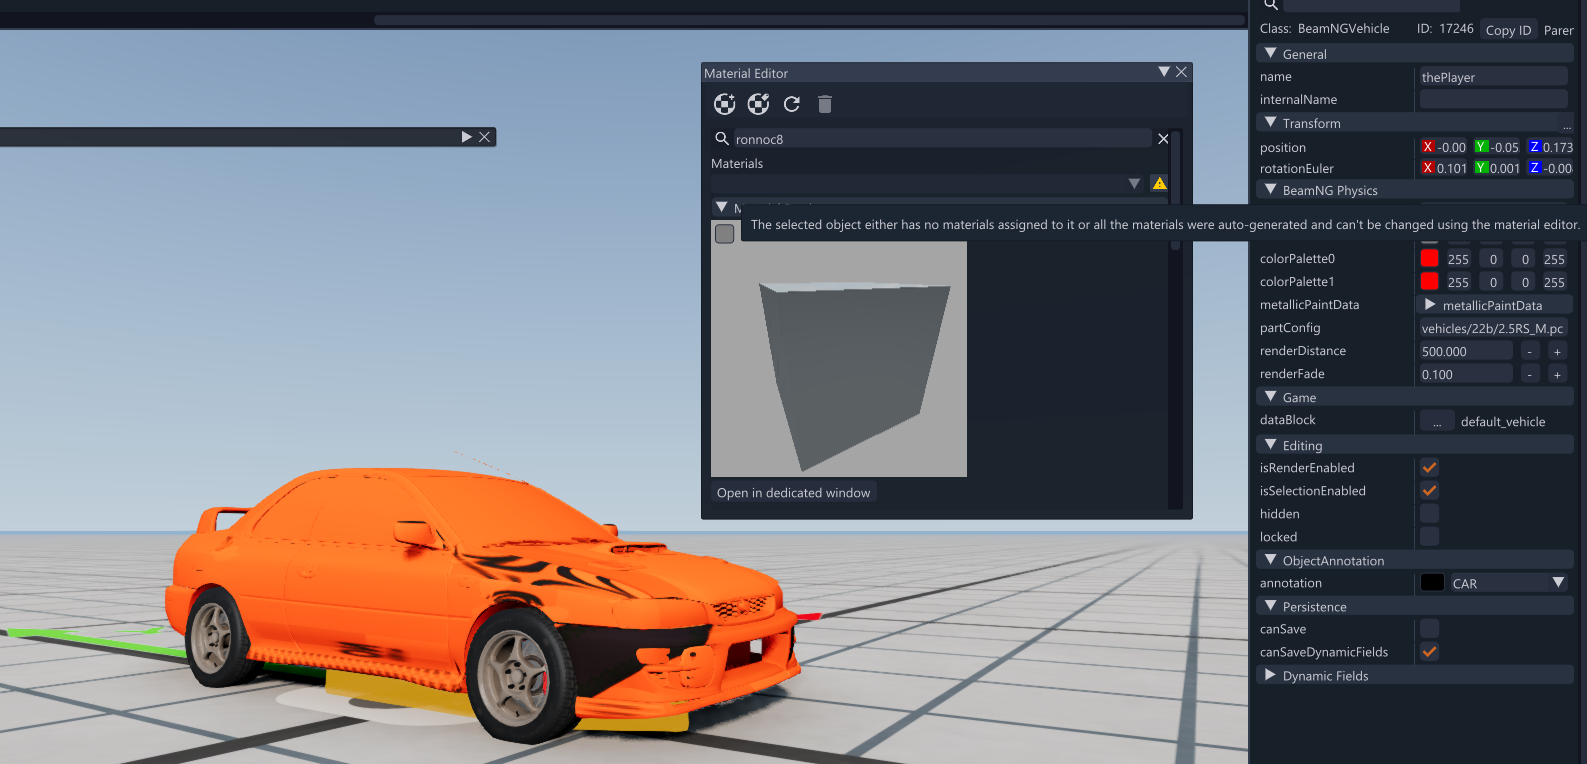Viewport: 1587px width, 764px height.
Task: Delete material using trash icon
Action: click(825, 104)
